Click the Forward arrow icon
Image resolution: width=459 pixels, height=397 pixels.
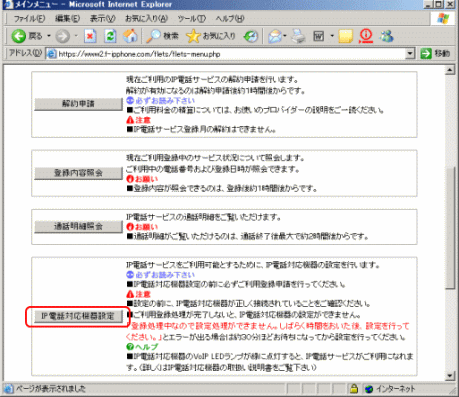(62, 36)
